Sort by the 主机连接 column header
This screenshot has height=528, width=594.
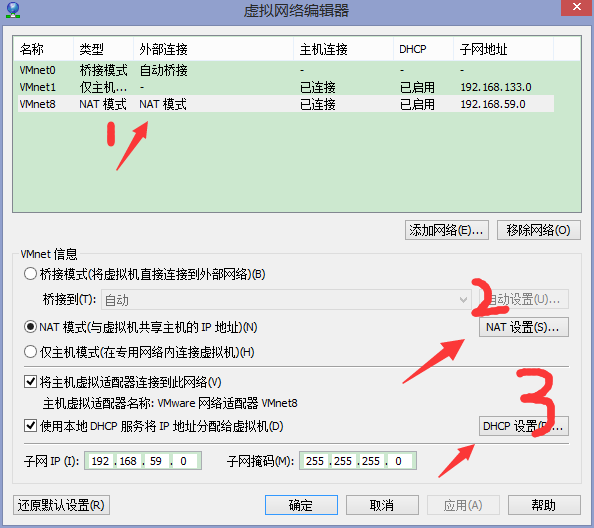pos(343,49)
